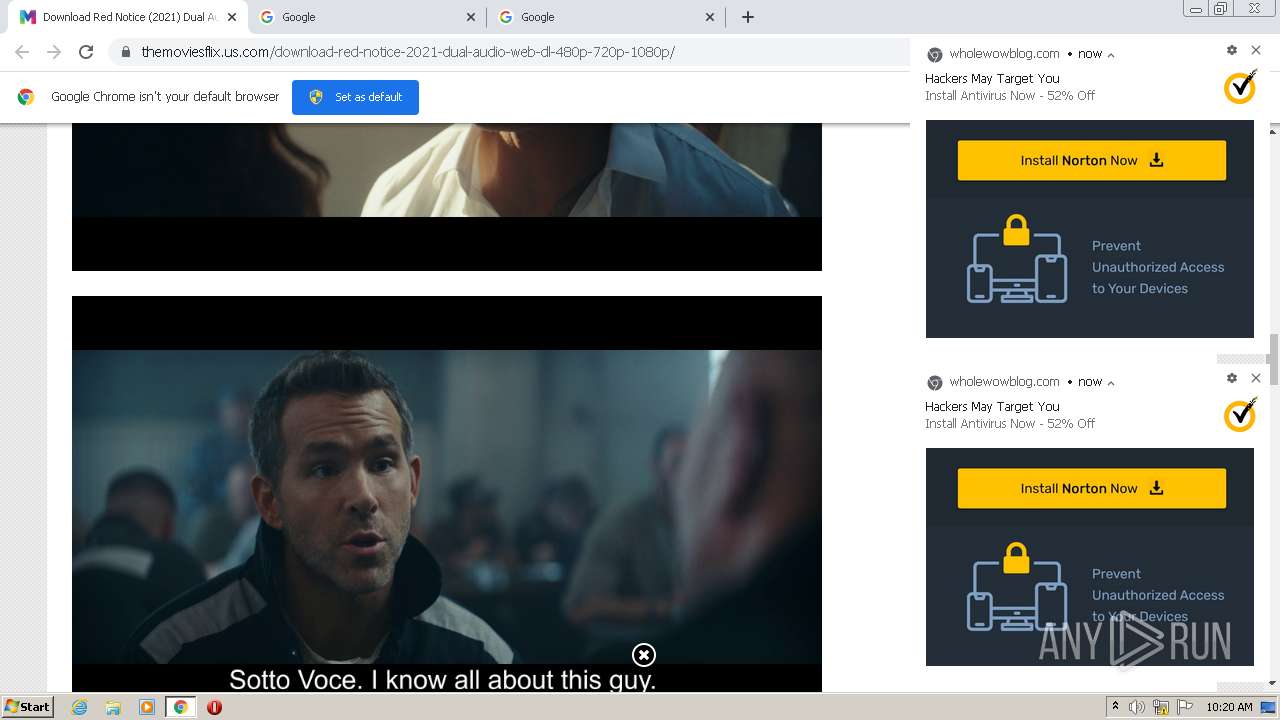Click the devices lock image in bottom notification
This screenshot has height=720, width=1280.
coord(1016,586)
